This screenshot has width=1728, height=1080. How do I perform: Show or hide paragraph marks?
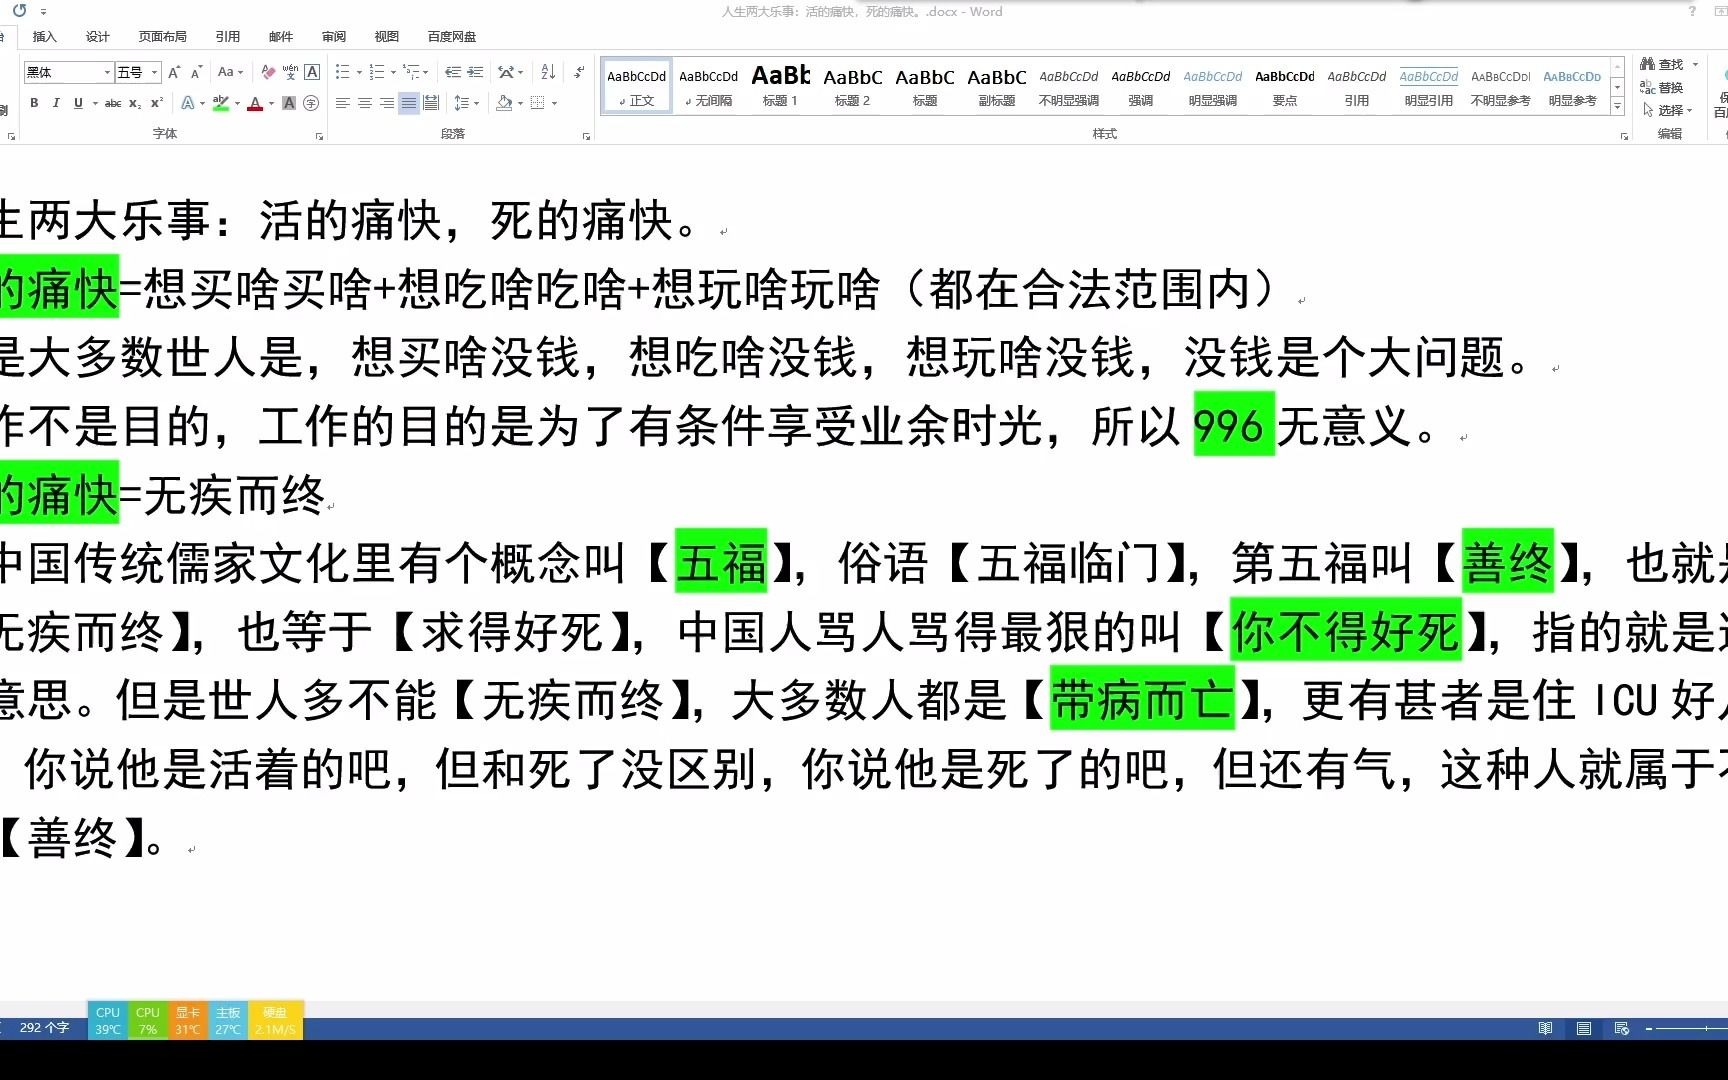coord(579,72)
